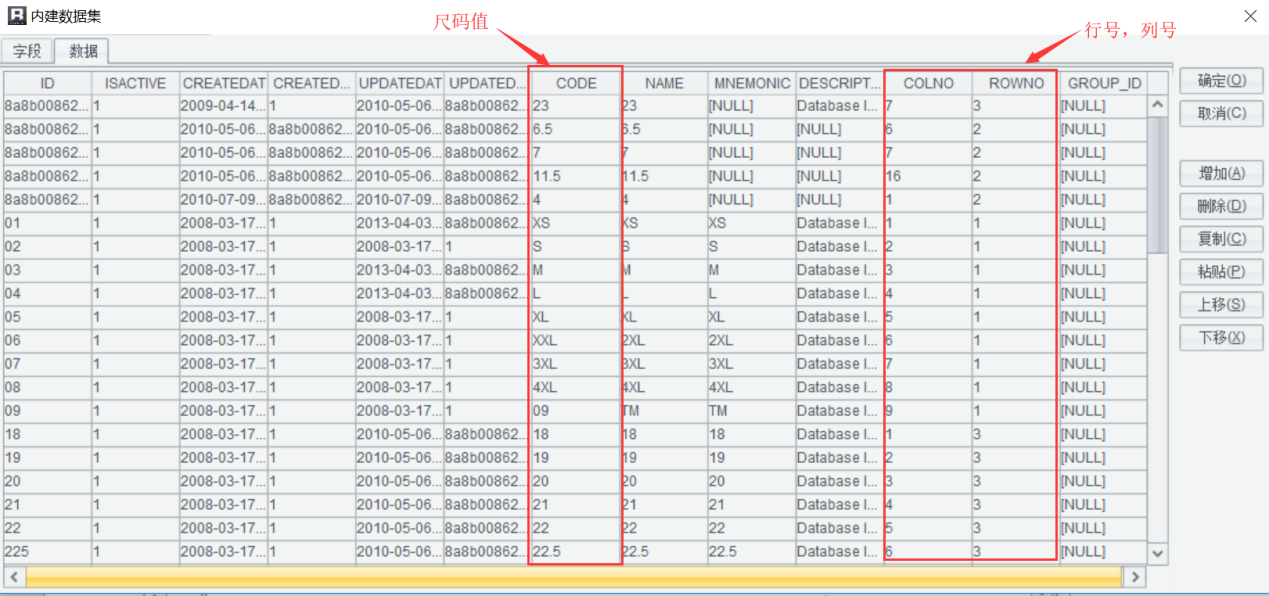The width and height of the screenshot is (1269, 596).
Task: Click the ID cell "01"
Action: click(47, 223)
